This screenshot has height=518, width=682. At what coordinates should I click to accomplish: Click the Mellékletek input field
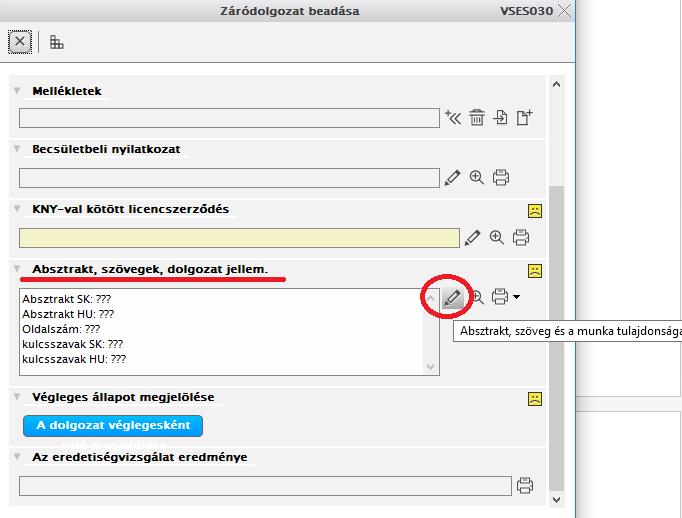click(x=229, y=118)
